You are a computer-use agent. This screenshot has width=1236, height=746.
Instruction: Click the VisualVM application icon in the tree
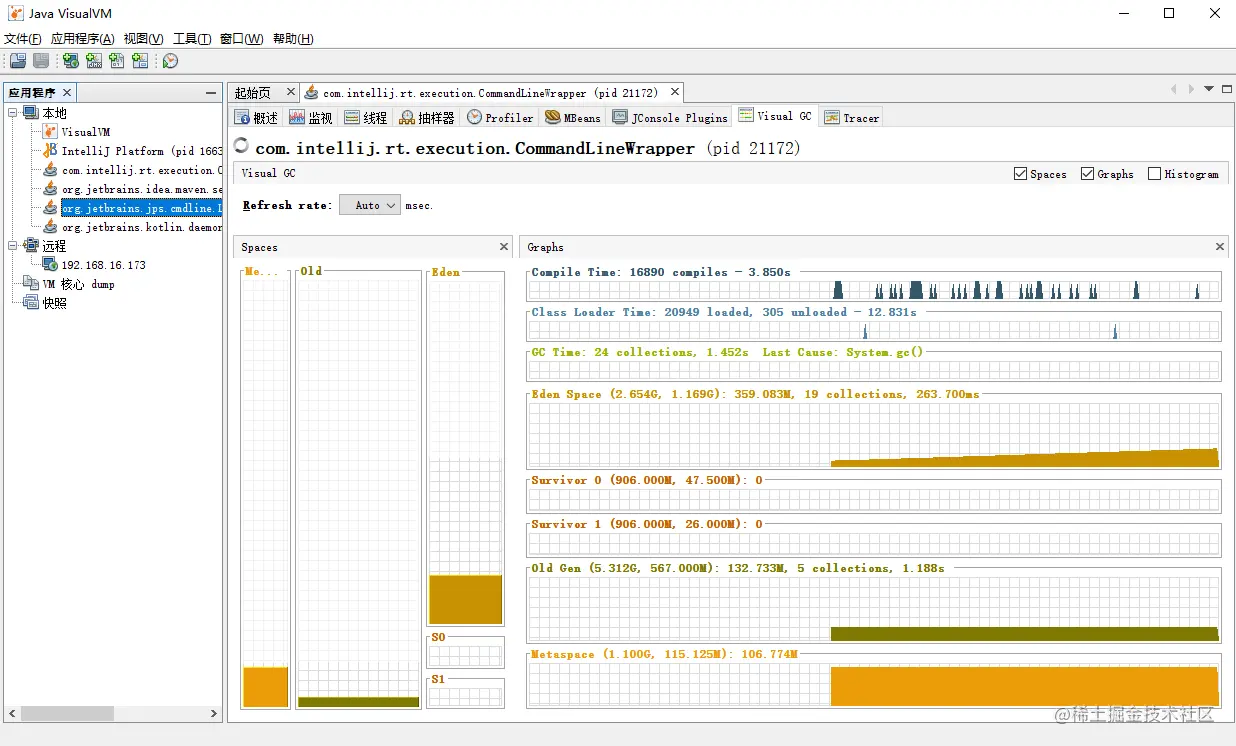50,132
